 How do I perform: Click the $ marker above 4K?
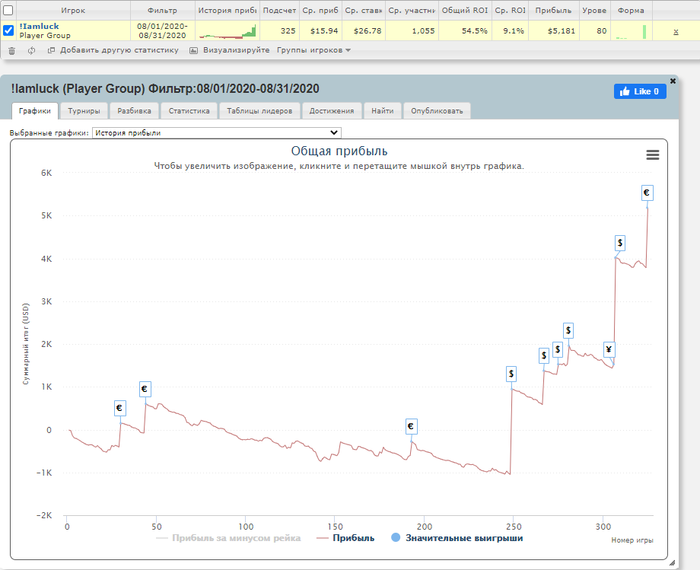620,243
